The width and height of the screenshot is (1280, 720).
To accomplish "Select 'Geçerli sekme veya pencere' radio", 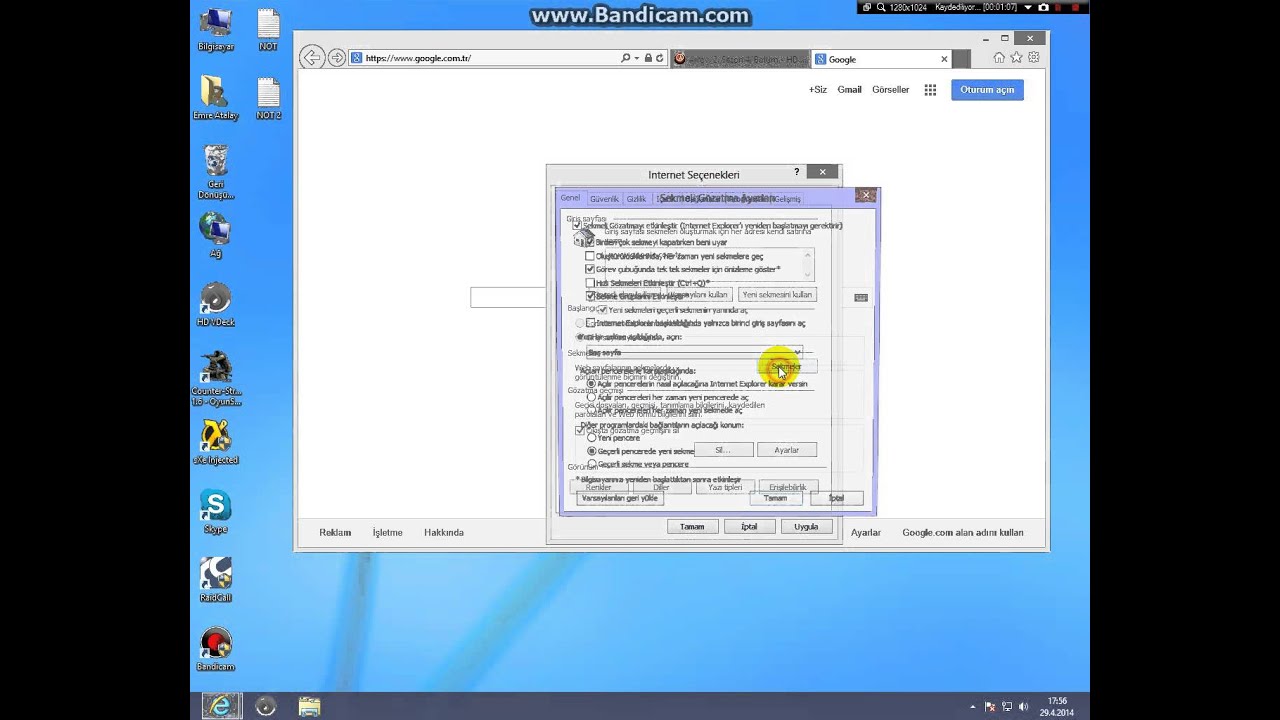I will click(591, 464).
